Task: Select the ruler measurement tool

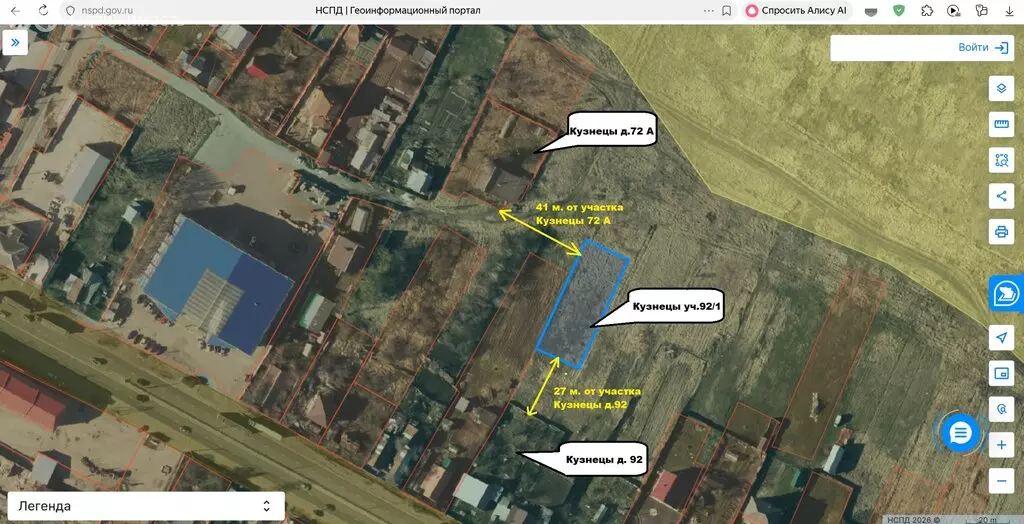Action: point(1000,124)
